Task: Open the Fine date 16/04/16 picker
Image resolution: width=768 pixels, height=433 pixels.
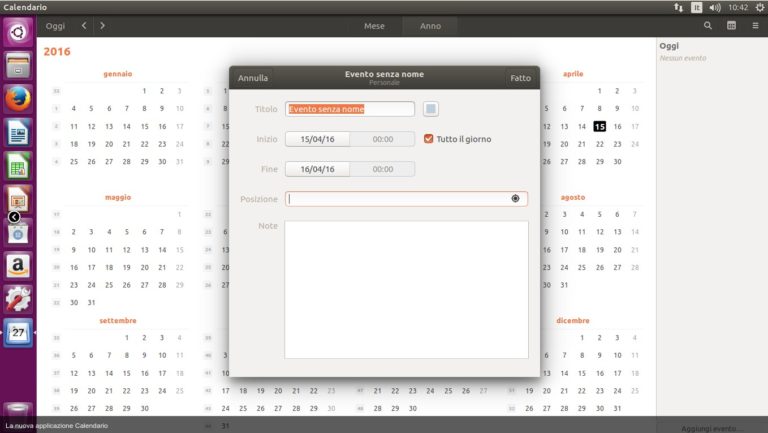Action: [317, 169]
